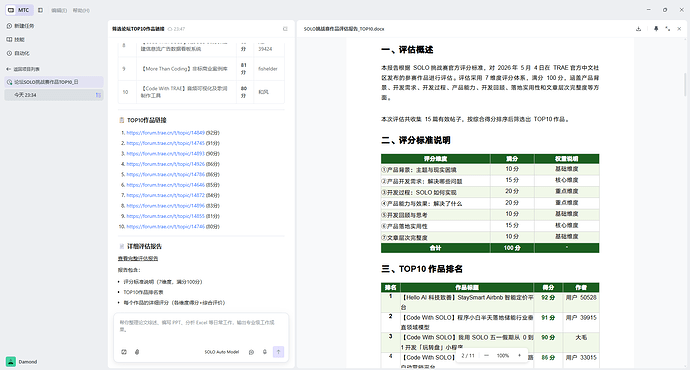690x370 pixels.
Task: Open forum link topic/14786 (86分)
Action: click(x=165, y=175)
